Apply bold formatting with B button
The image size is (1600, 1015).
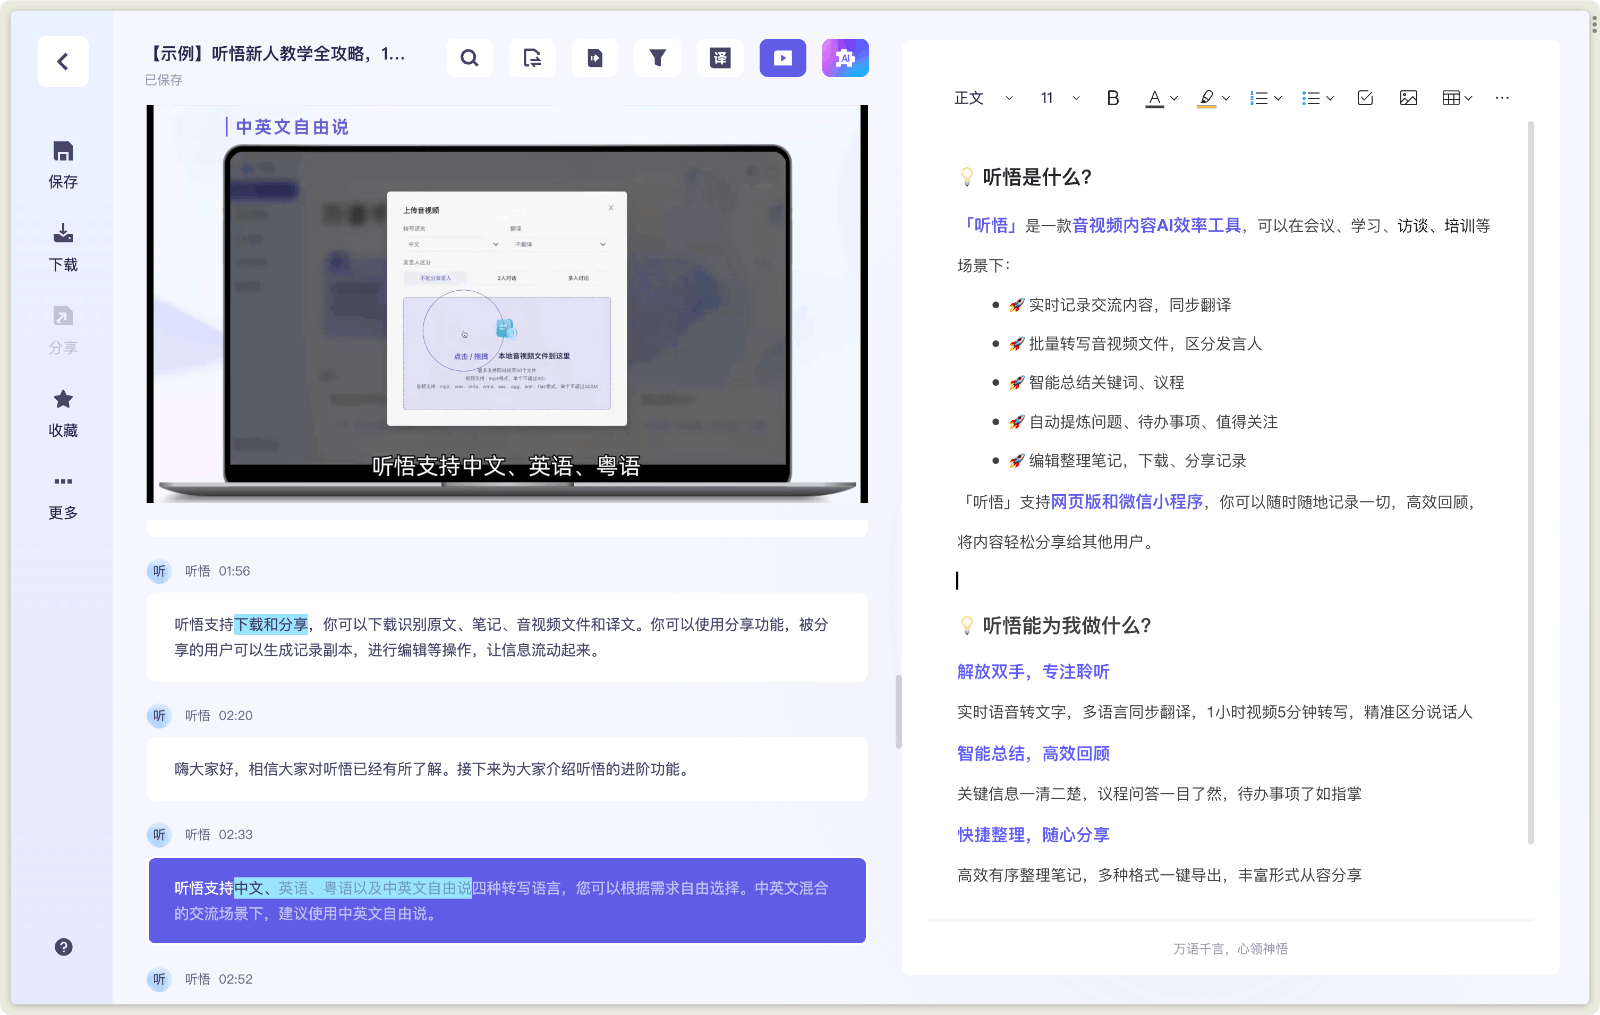pyautogui.click(x=1113, y=98)
